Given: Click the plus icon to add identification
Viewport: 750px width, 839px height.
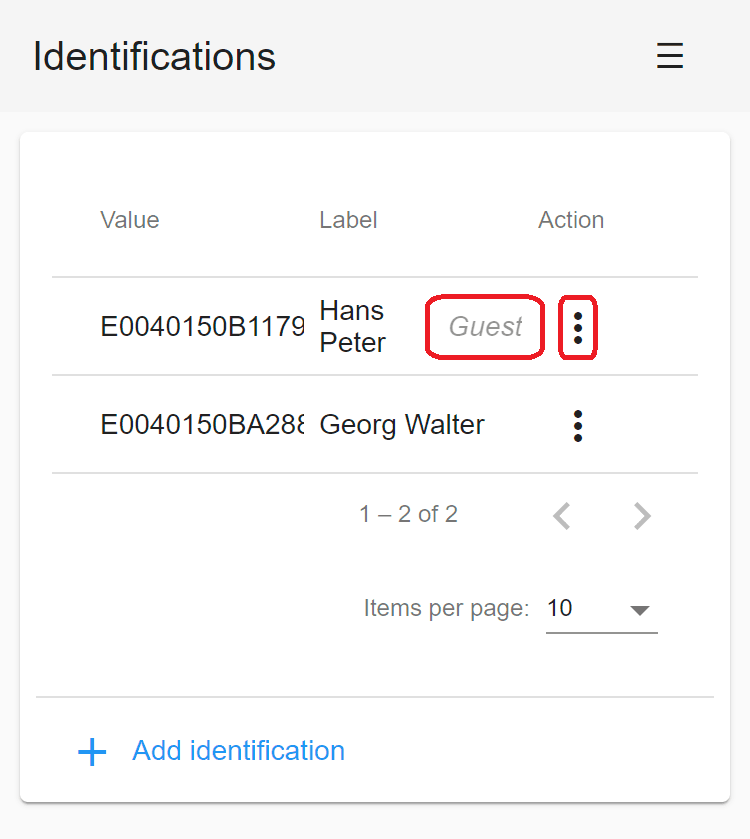Looking at the screenshot, I should [x=92, y=752].
